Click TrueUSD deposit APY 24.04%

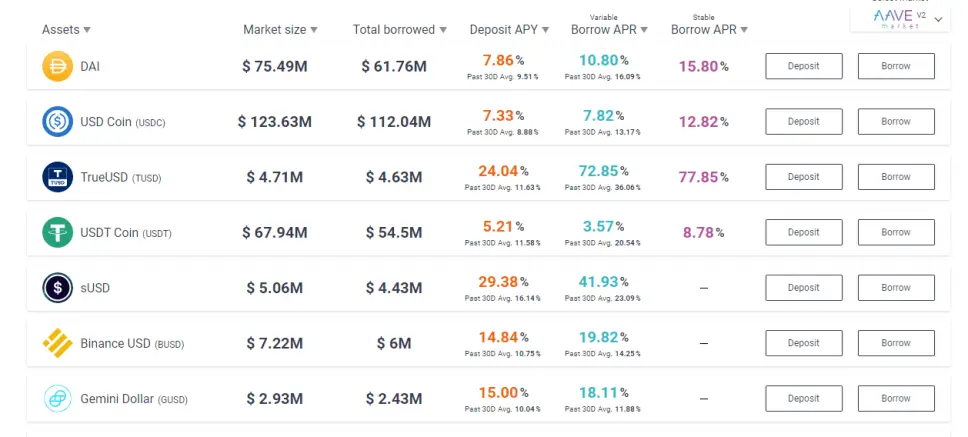pos(503,171)
